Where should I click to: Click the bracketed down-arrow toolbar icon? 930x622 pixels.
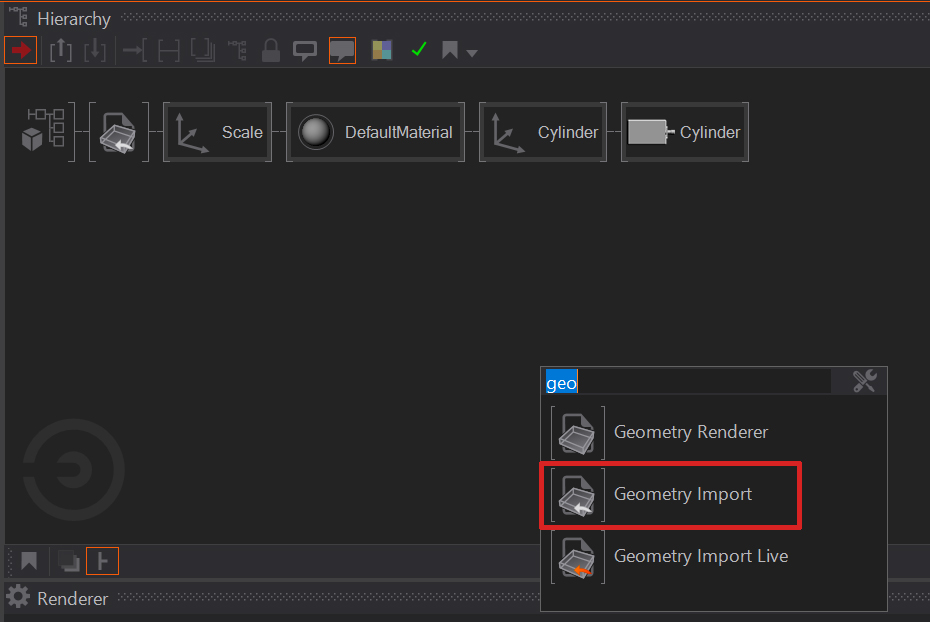click(x=95, y=50)
